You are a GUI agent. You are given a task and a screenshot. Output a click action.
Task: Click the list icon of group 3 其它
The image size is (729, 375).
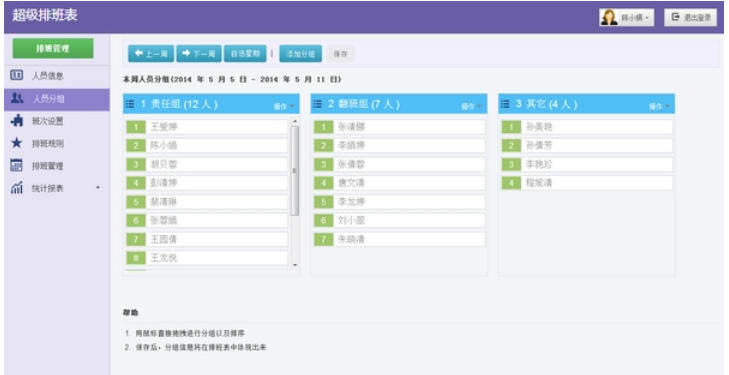[505, 104]
